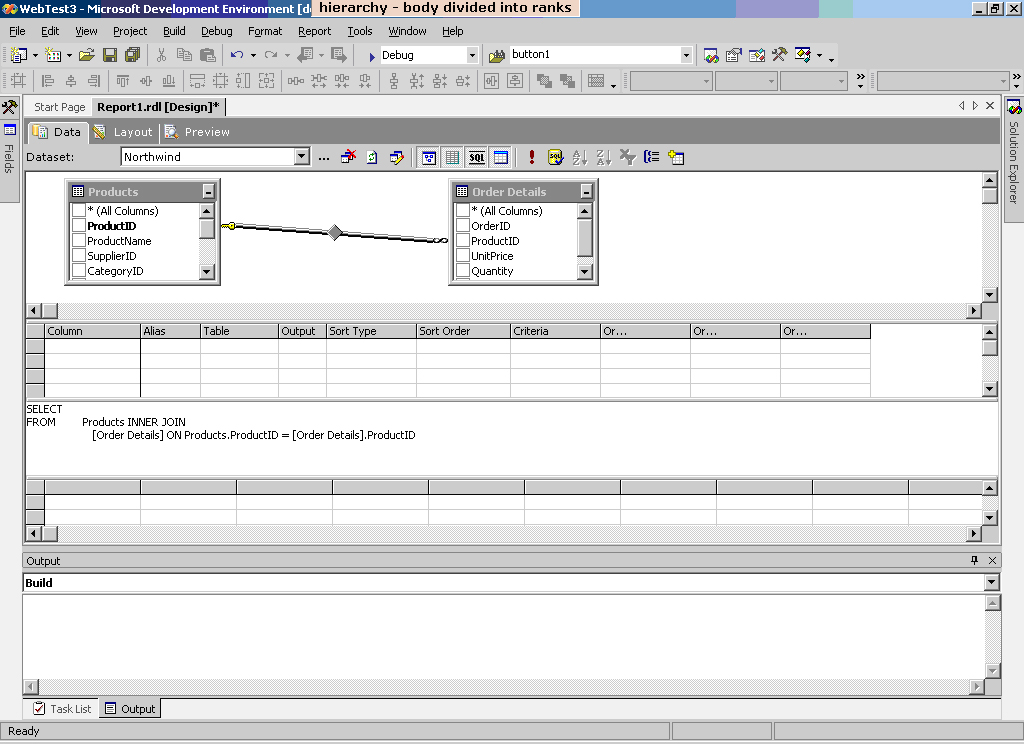Click the Products table vertical scrollbar thumb
The height and width of the screenshot is (744, 1024).
(207, 229)
